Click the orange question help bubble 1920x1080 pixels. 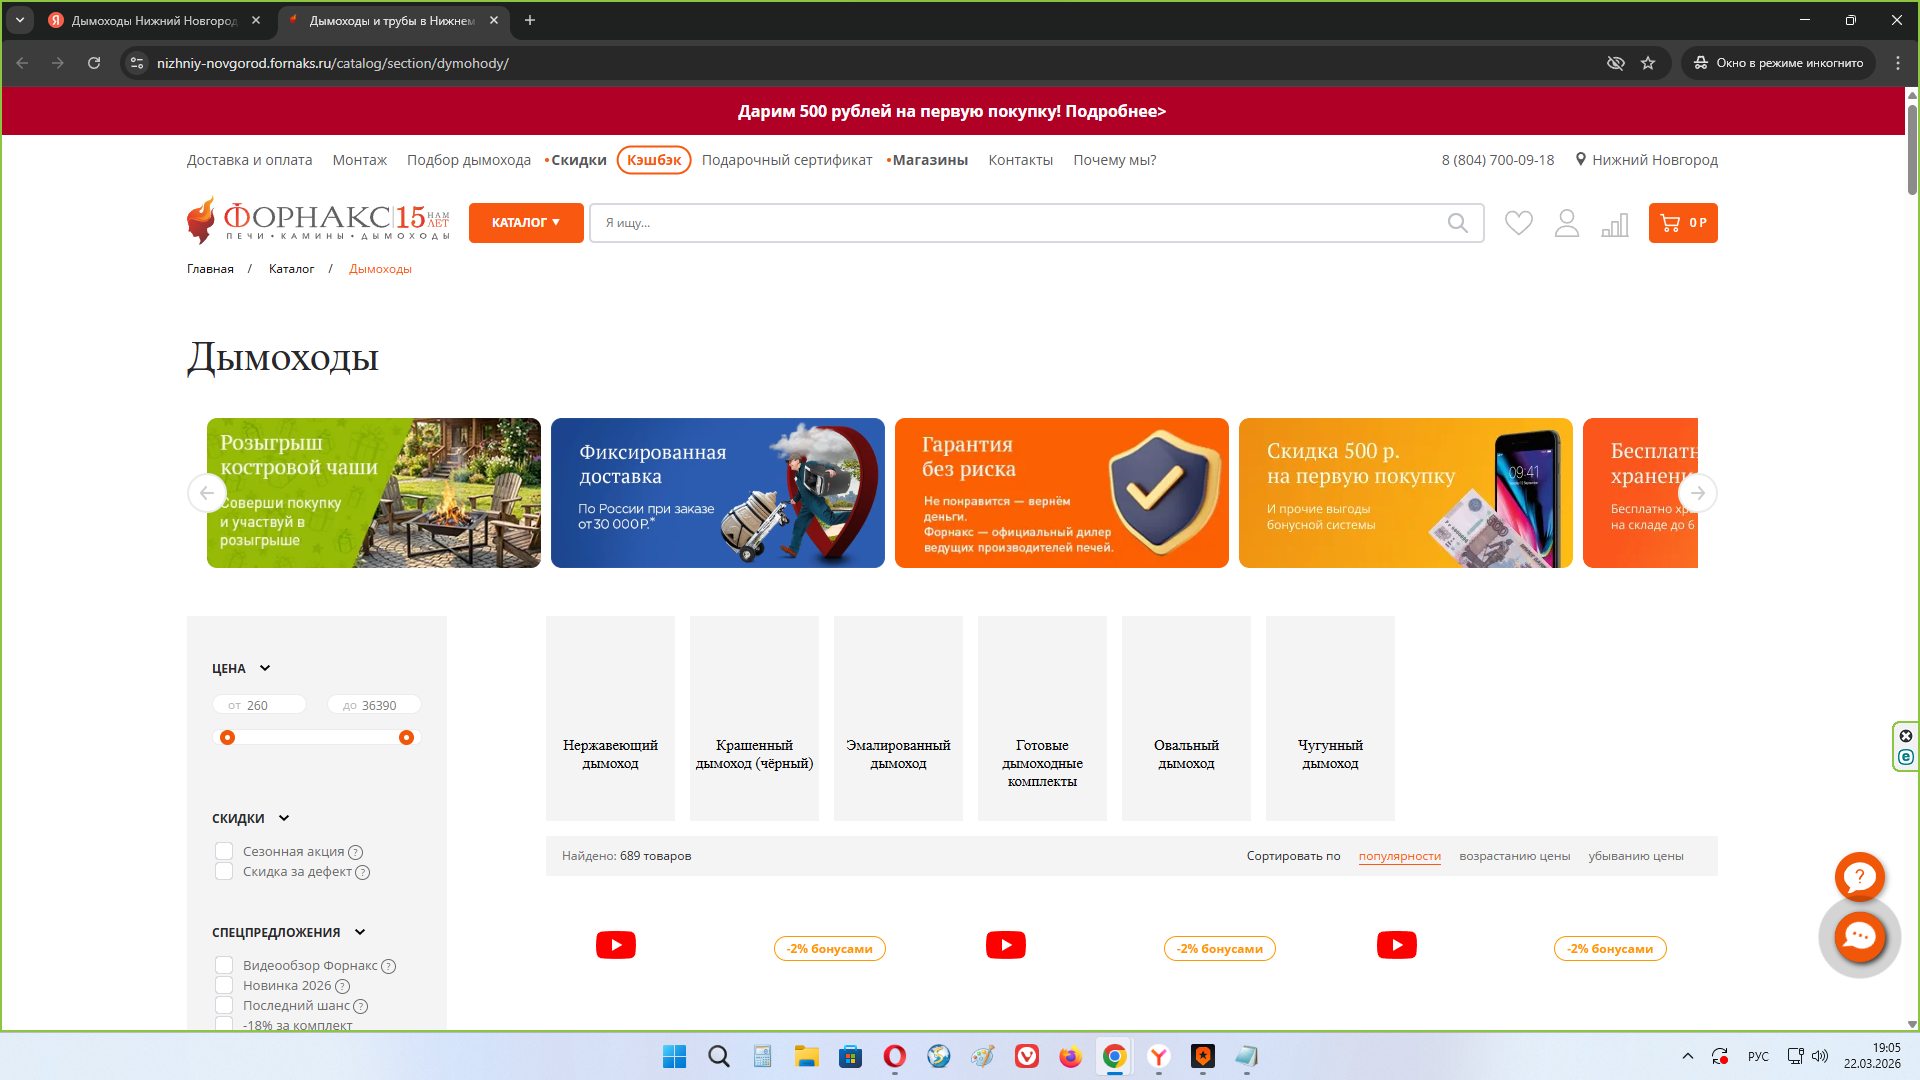click(1859, 877)
